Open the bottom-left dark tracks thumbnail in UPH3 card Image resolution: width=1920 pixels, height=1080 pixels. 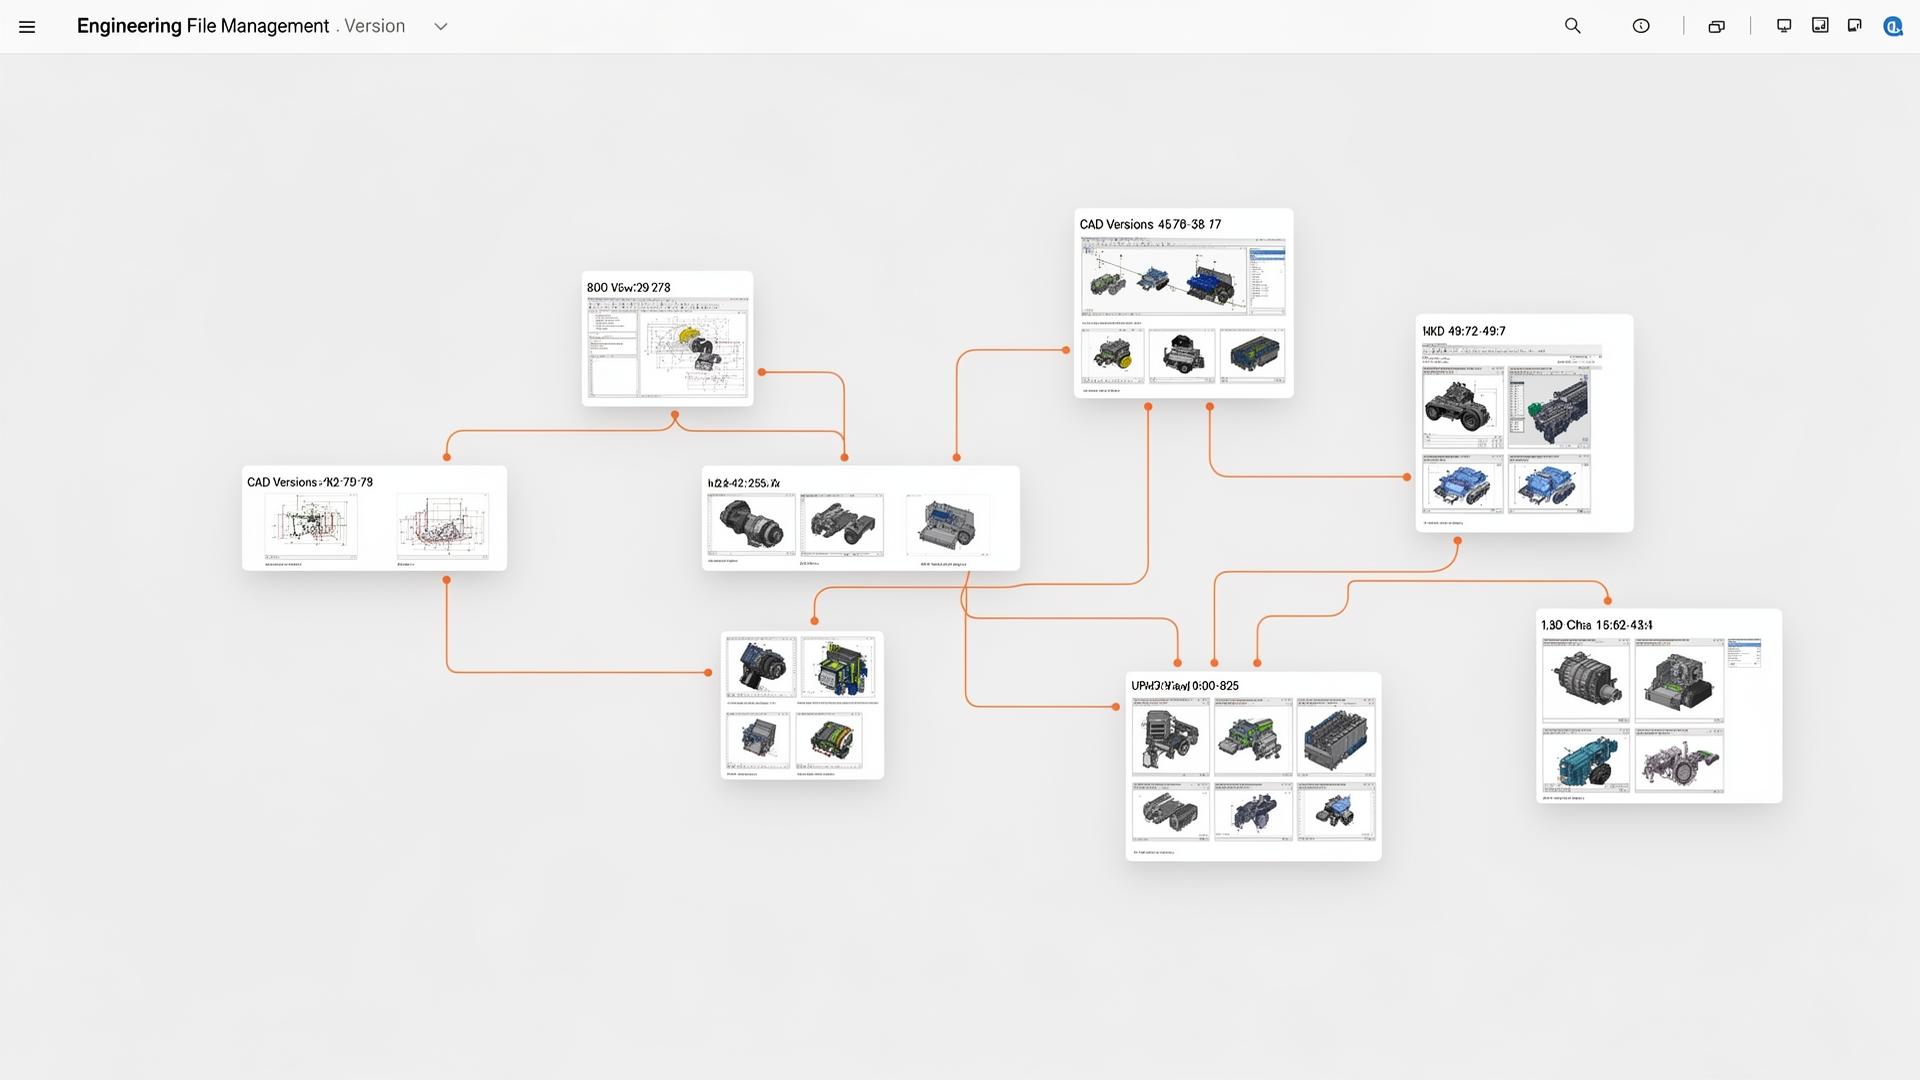(x=1170, y=811)
